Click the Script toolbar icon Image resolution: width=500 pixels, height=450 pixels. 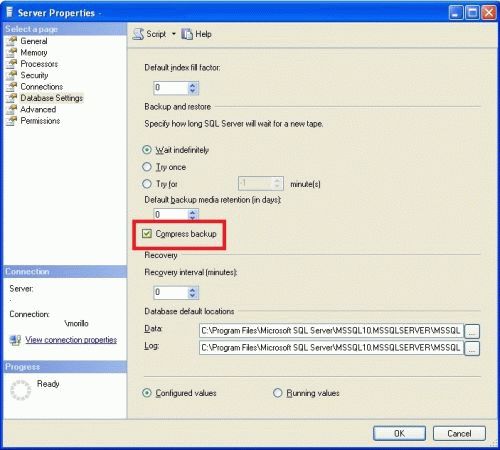138,34
